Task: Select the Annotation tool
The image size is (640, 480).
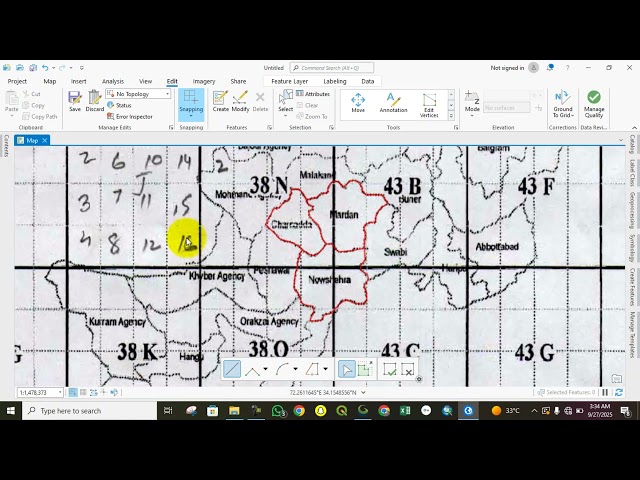Action: 393,102
